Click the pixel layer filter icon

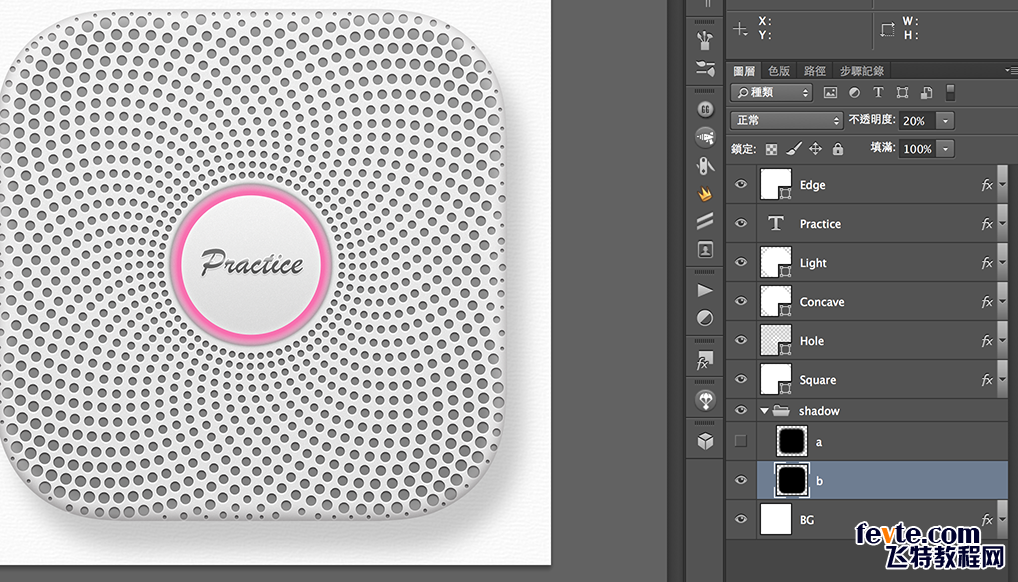pos(830,93)
